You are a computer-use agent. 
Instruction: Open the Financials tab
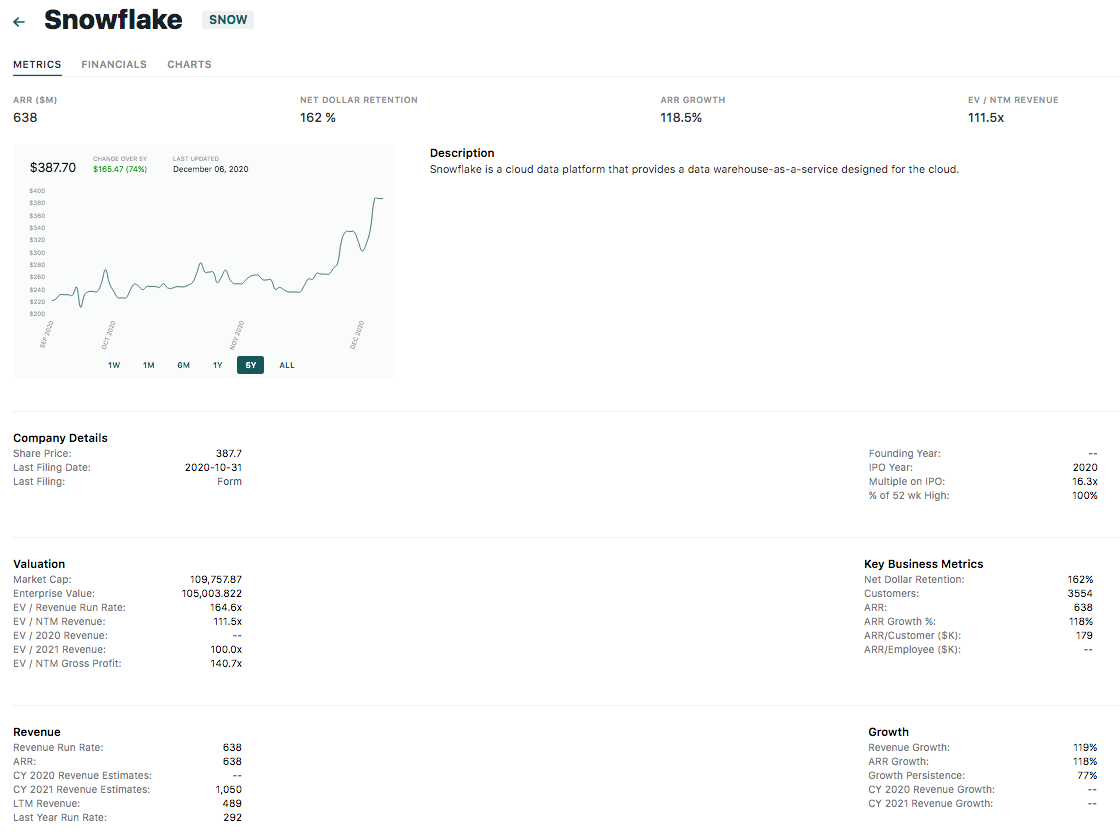[x=114, y=64]
